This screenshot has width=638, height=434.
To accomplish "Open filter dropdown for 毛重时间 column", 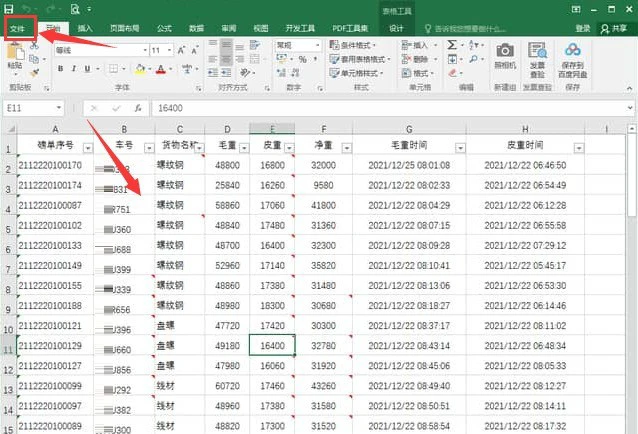I will [x=460, y=148].
